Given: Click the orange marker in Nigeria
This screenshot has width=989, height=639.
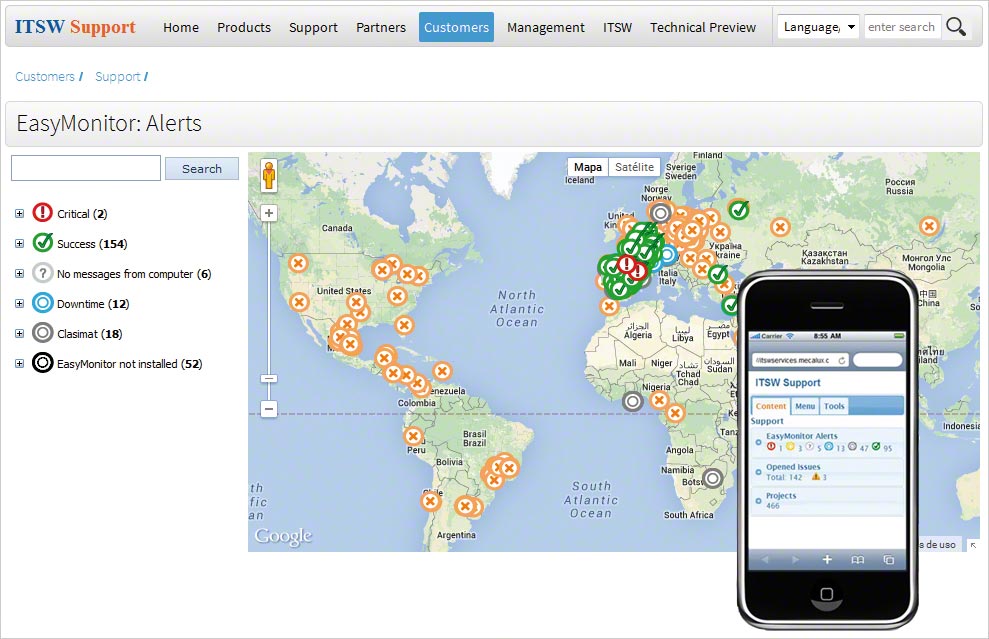Looking at the screenshot, I should (x=659, y=399).
